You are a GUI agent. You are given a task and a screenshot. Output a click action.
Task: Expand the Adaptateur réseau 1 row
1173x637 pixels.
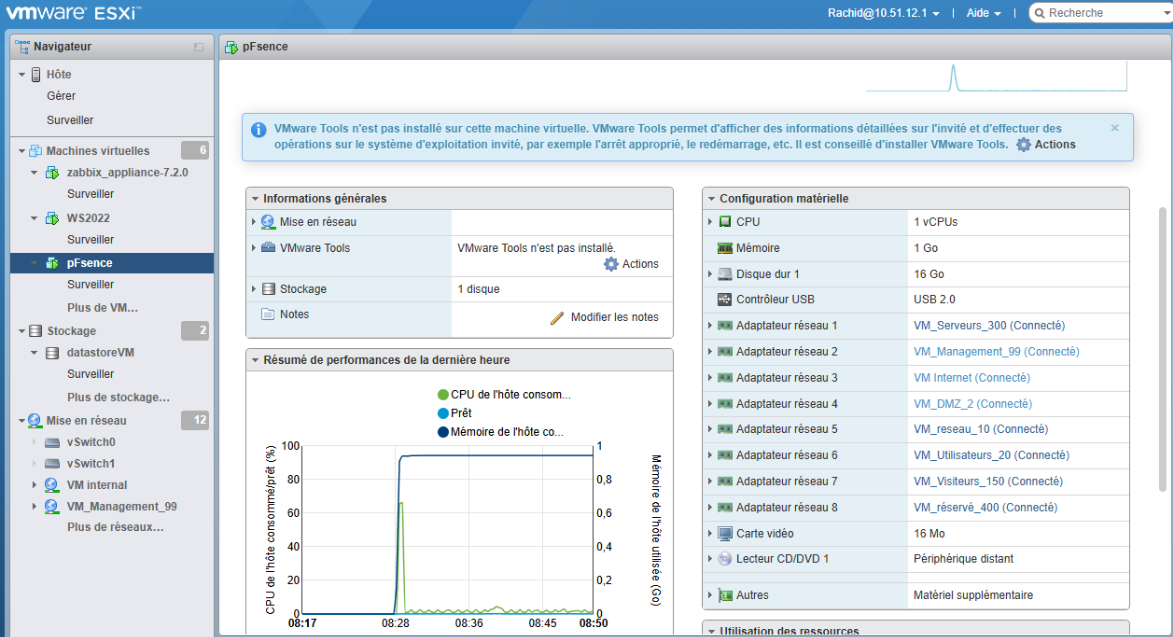710,326
